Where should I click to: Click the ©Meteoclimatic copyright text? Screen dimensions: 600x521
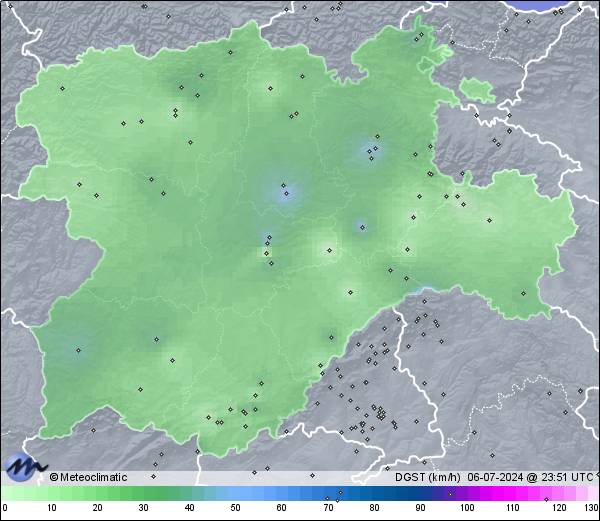[88, 477]
